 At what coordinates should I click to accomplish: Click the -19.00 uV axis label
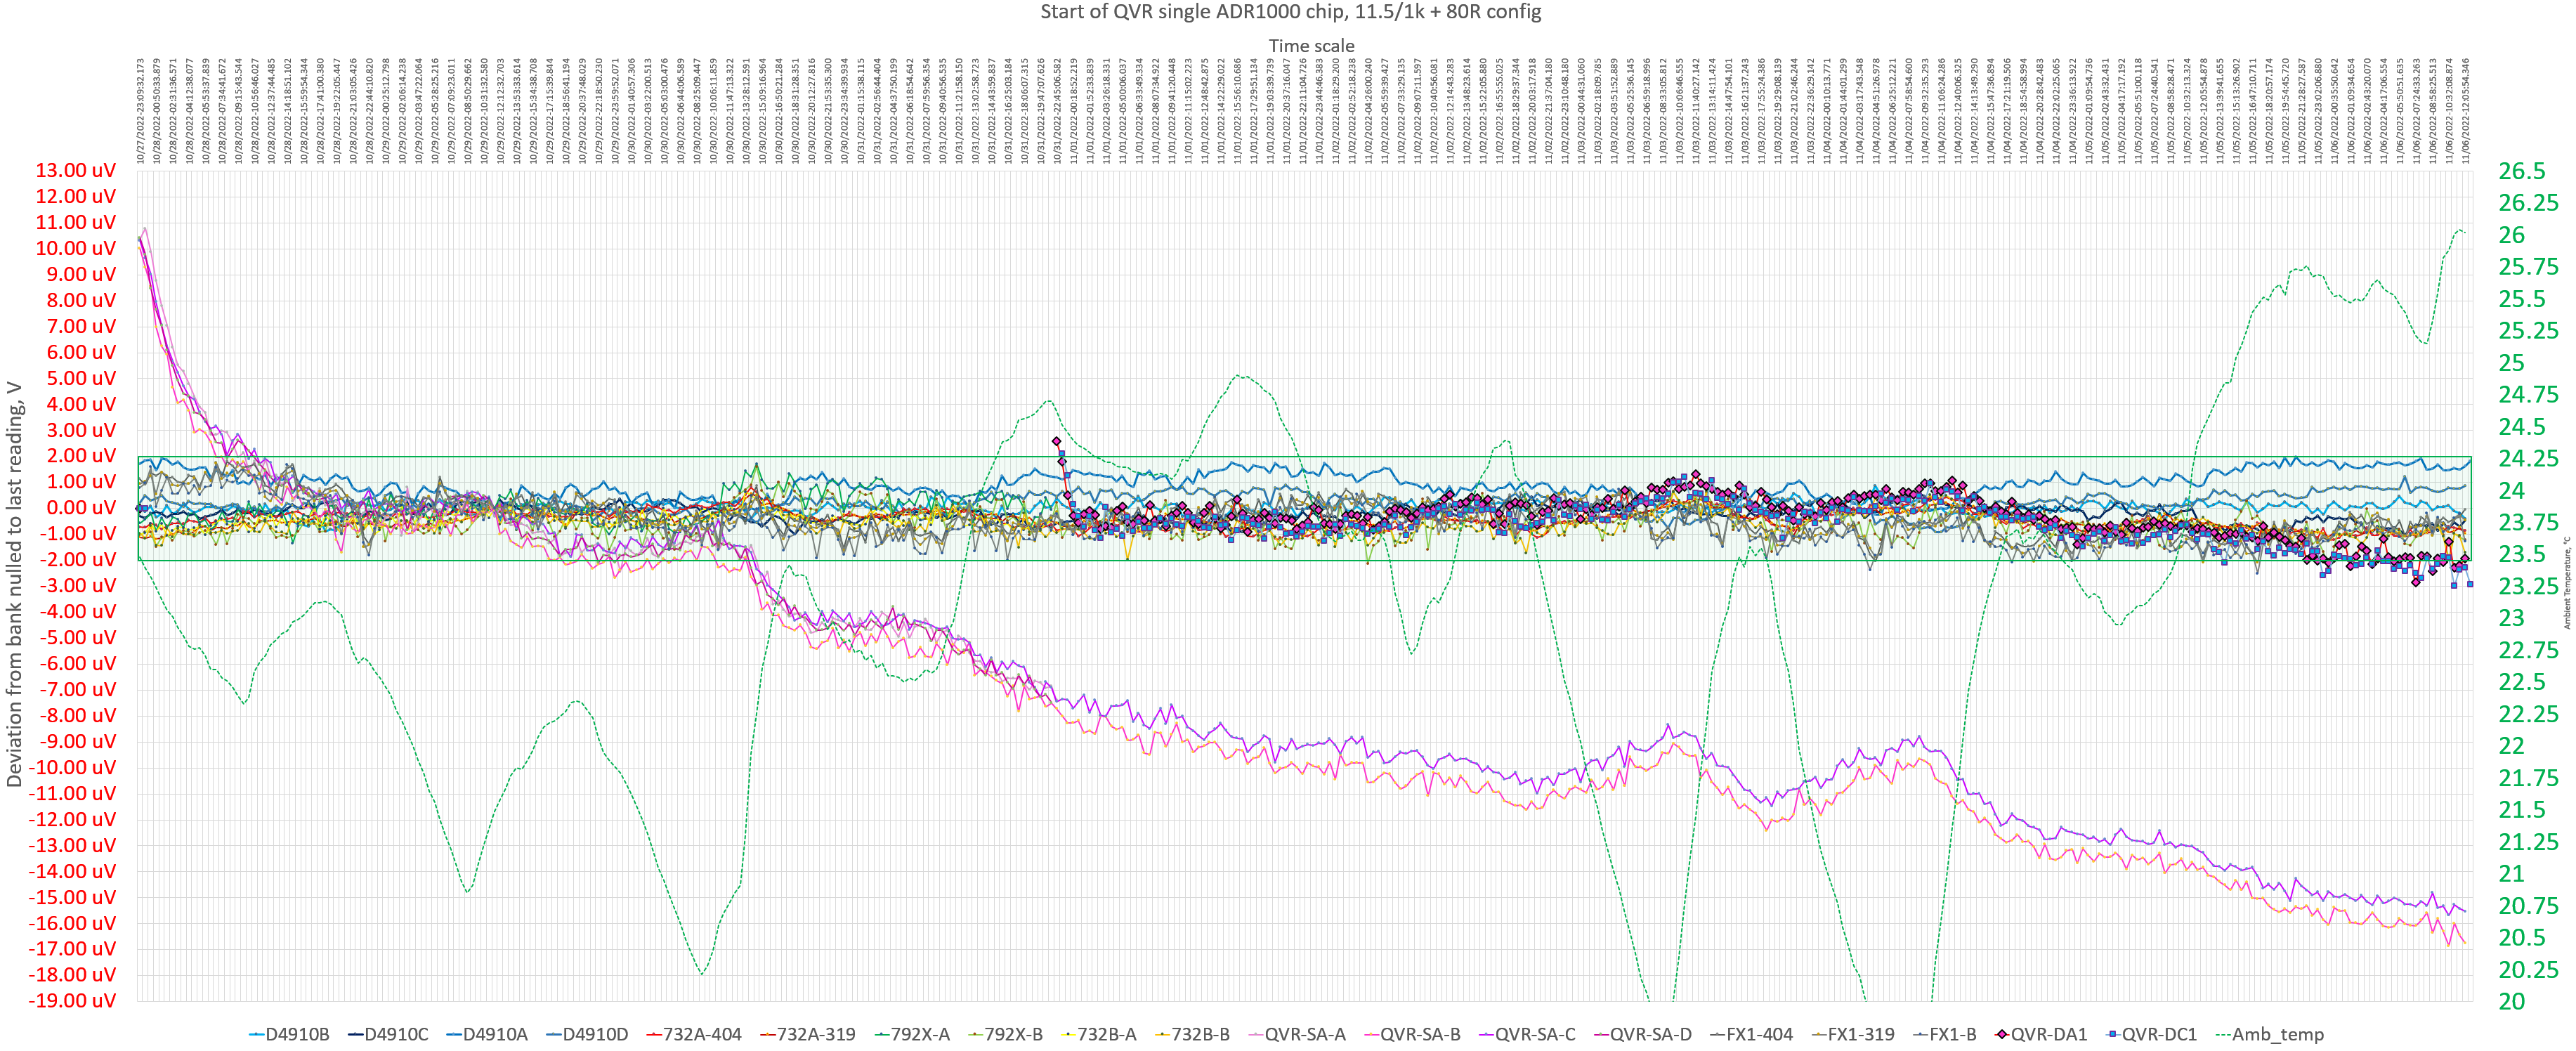click(73, 1001)
